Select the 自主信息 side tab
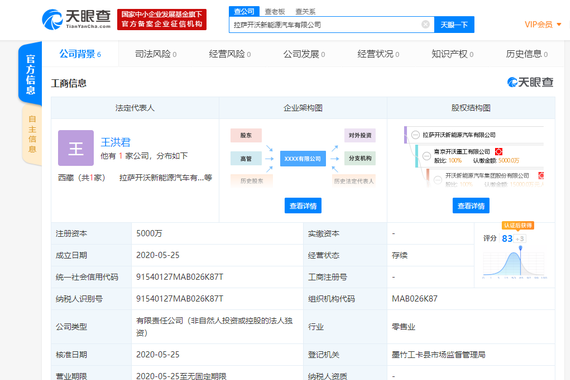The image size is (570, 380). [32, 134]
